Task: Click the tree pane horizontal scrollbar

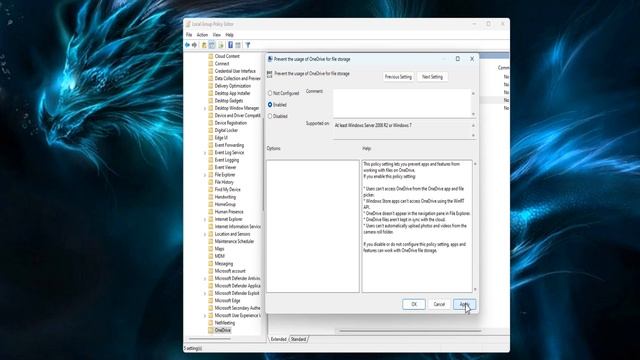Action: 209,338
